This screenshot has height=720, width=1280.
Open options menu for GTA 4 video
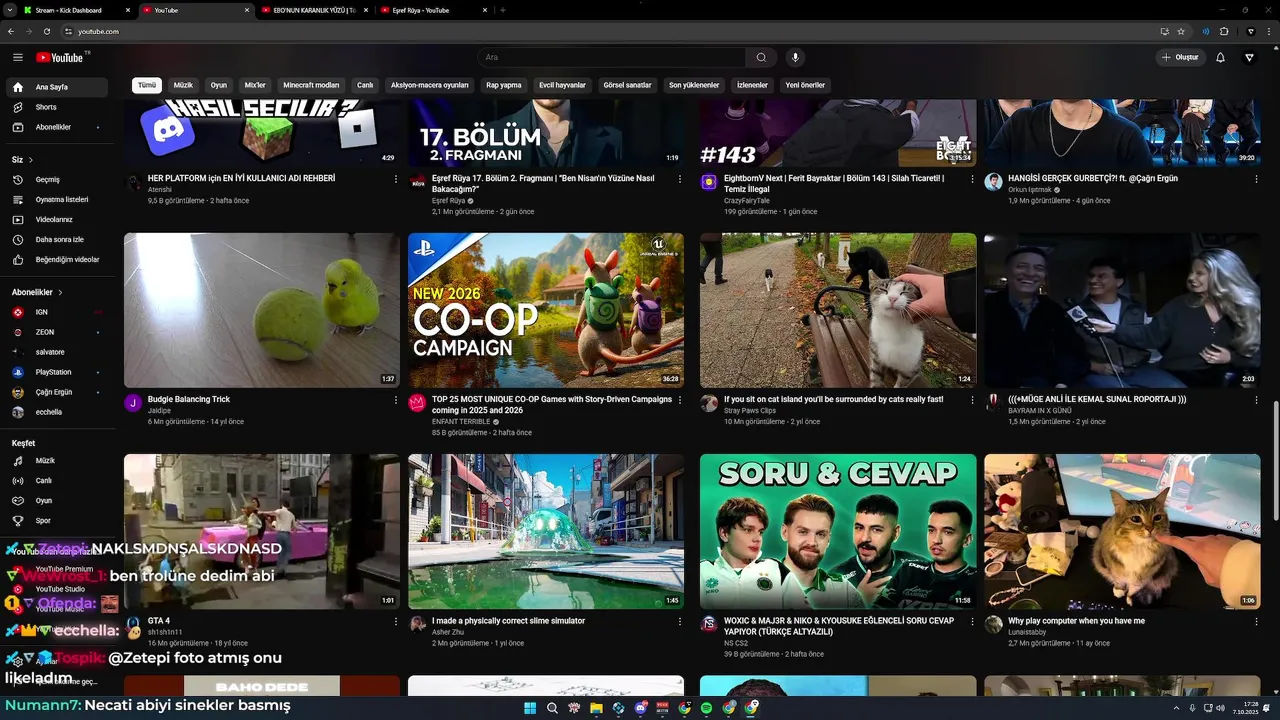click(396, 622)
